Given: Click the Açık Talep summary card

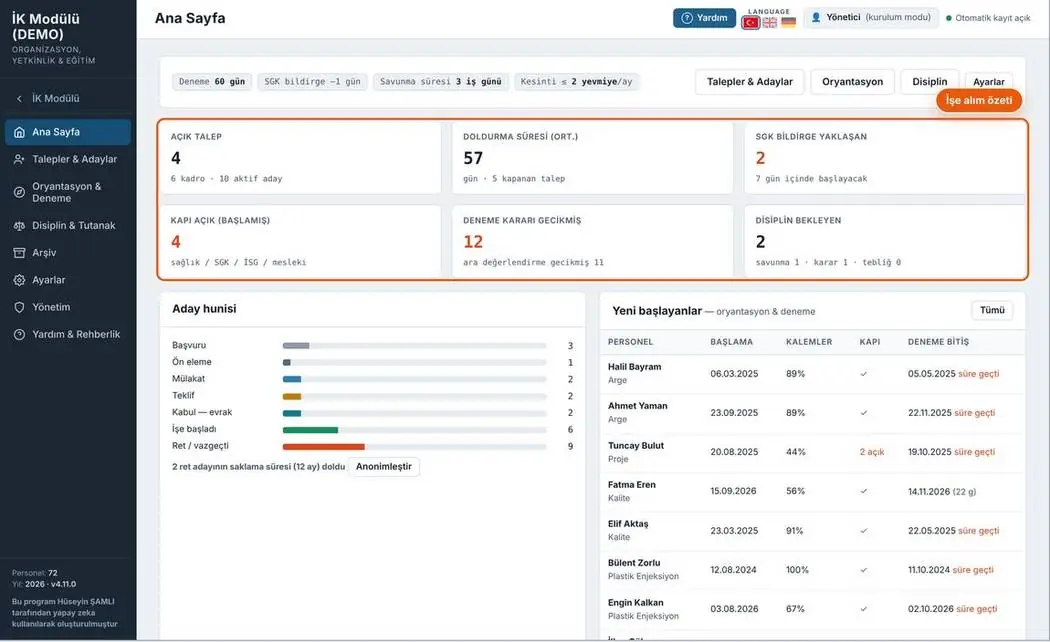Looking at the screenshot, I should [x=300, y=158].
